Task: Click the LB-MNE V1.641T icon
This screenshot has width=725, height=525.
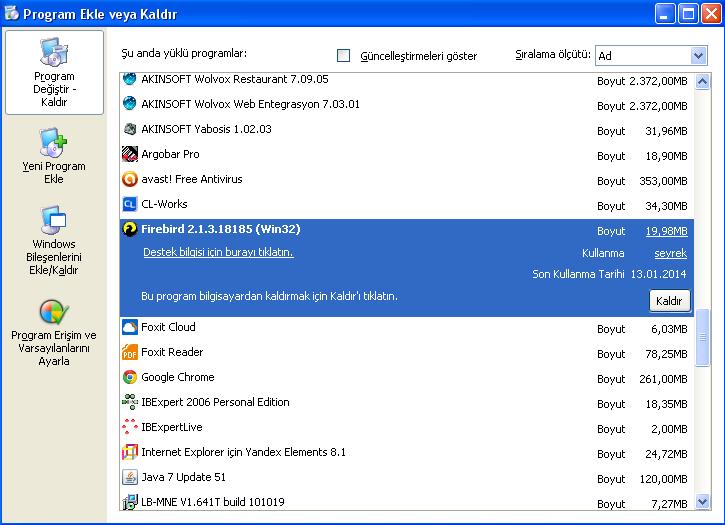Action: (x=130, y=502)
